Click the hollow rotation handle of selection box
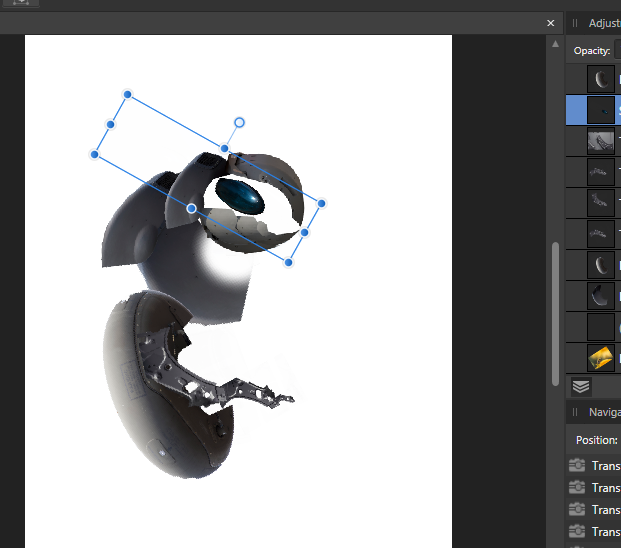The width and height of the screenshot is (621, 548). (239, 123)
